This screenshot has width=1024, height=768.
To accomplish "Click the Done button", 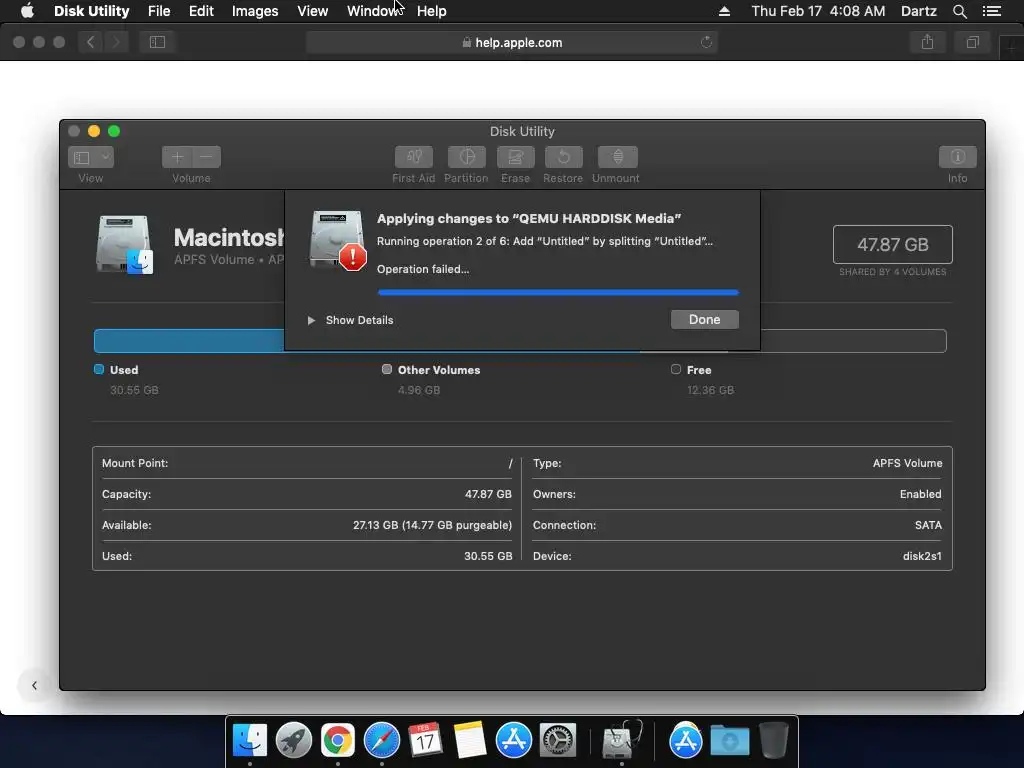I will pyautogui.click(x=705, y=319).
